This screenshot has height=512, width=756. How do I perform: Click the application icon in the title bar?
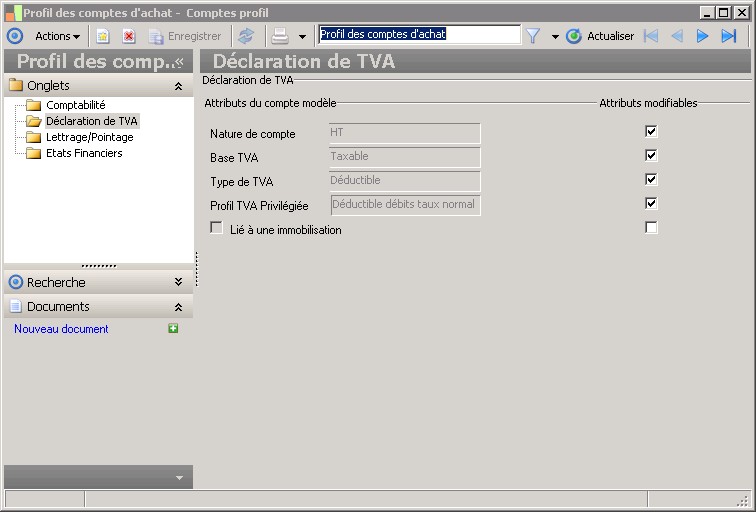(x=13, y=13)
